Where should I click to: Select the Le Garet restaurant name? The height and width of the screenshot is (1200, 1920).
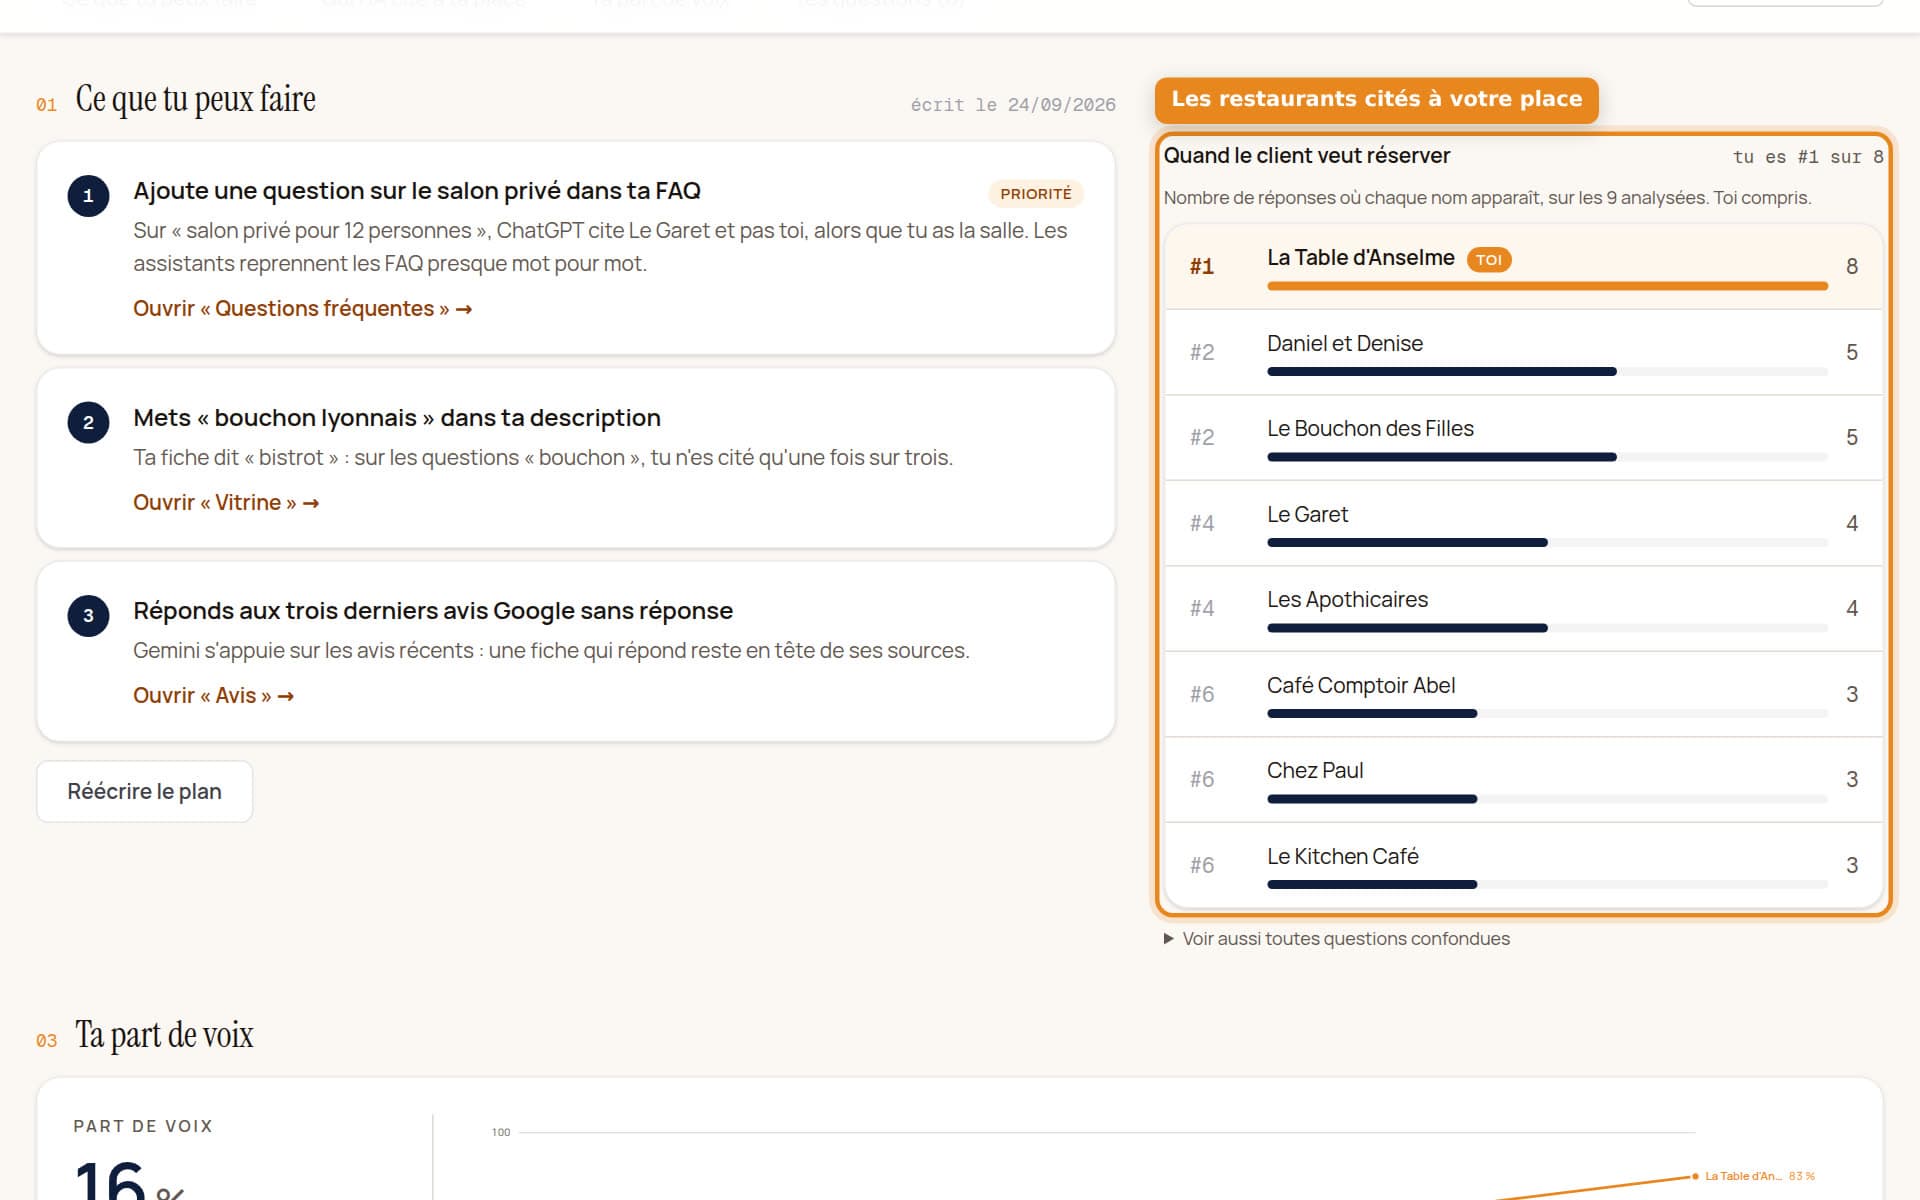pyautogui.click(x=1307, y=514)
